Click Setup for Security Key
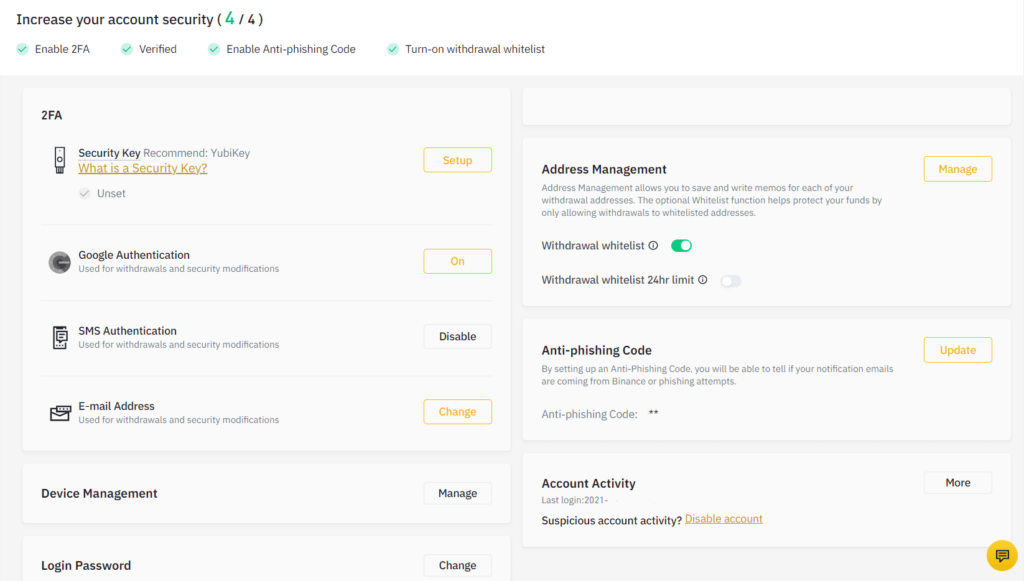The width and height of the screenshot is (1024, 581). coord(457,160)
